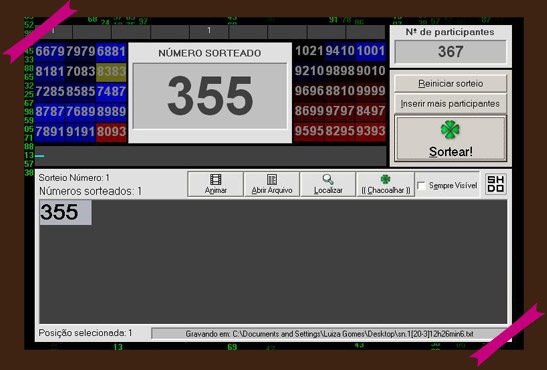
Task: Click number cell 8497
Action: point(370,111)
